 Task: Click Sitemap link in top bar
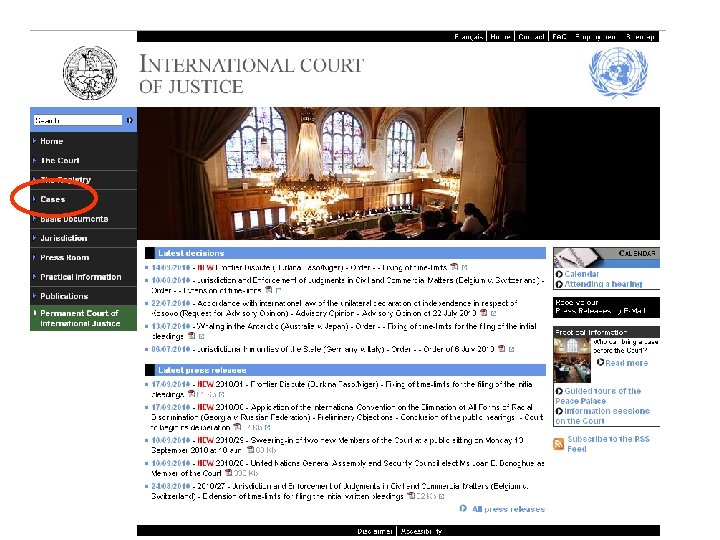point(640,37)
